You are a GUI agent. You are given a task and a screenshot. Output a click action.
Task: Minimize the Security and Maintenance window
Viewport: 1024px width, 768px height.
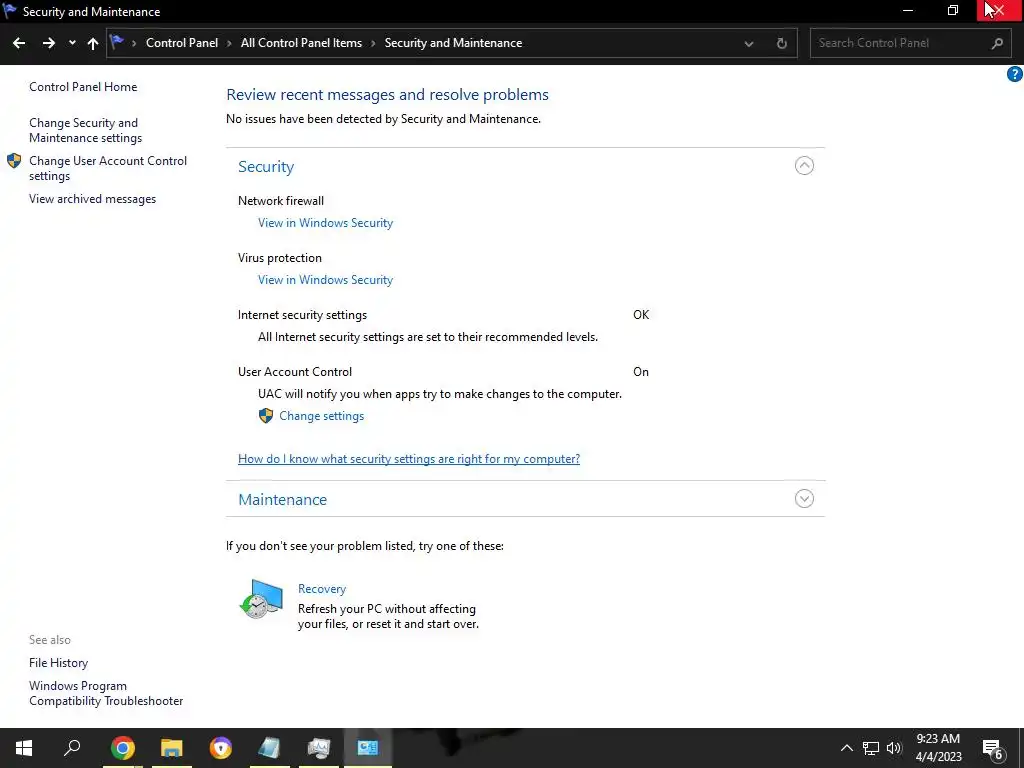click(908, 10)
